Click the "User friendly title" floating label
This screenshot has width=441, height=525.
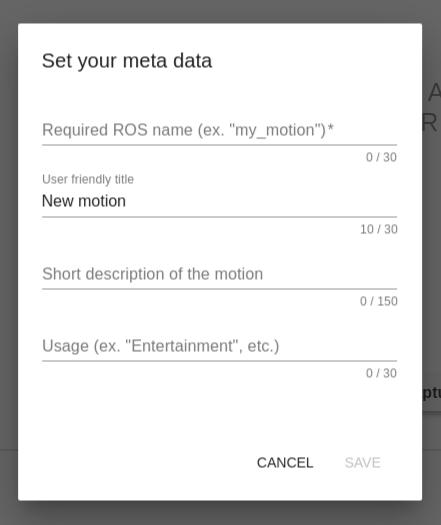pyautogui.click(x=88, y=179)
